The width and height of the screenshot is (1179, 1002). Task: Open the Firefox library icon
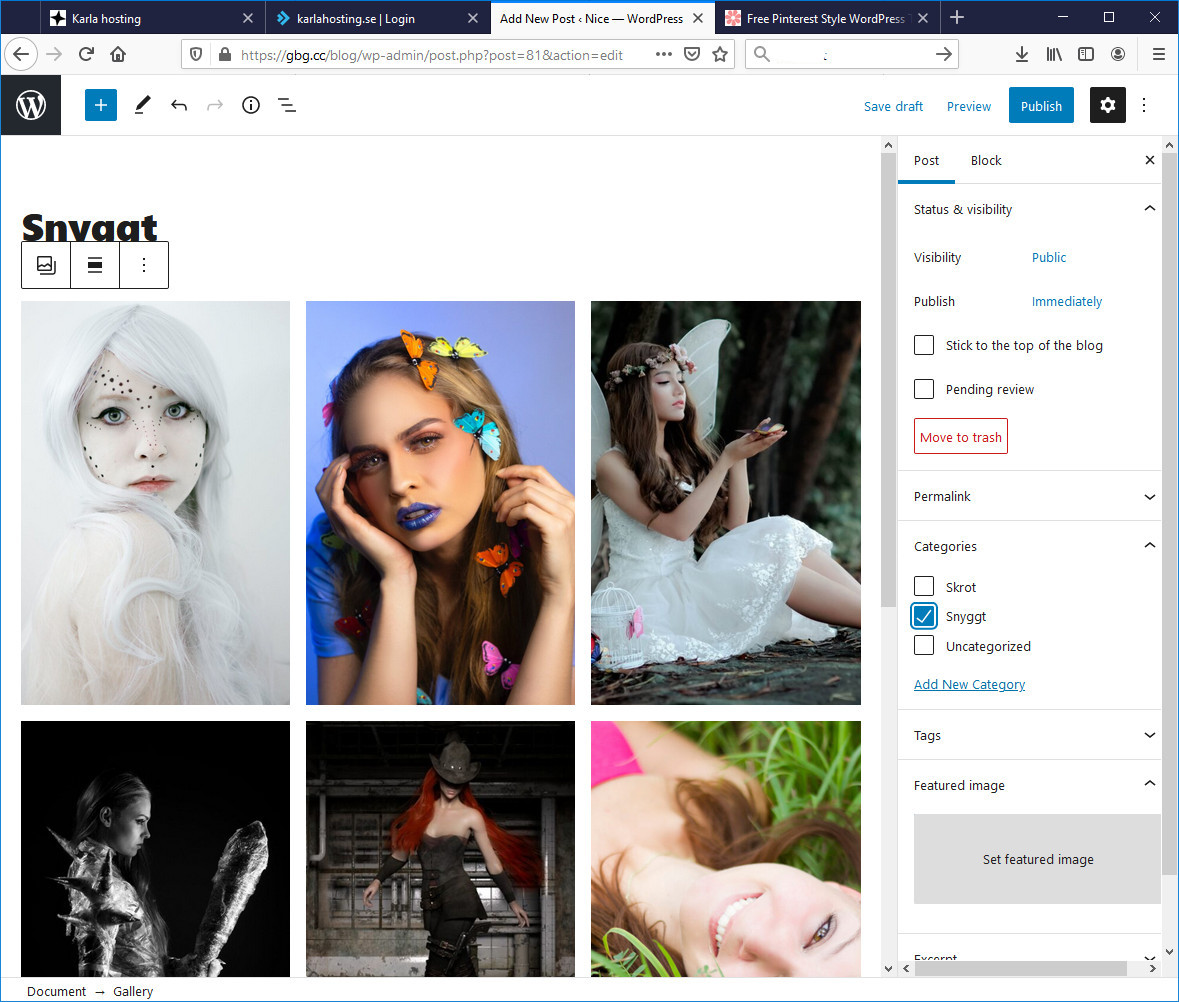1054,54
